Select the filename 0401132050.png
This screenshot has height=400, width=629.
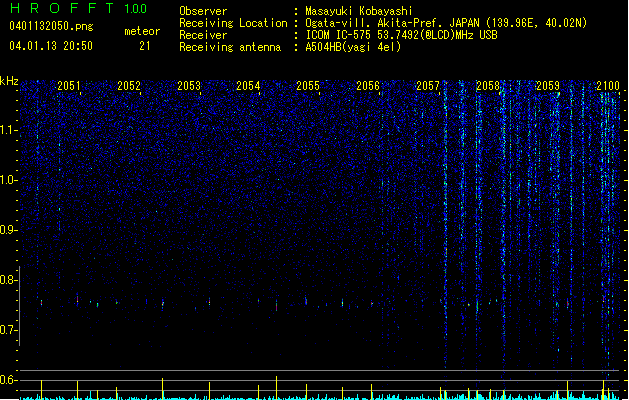51,26
